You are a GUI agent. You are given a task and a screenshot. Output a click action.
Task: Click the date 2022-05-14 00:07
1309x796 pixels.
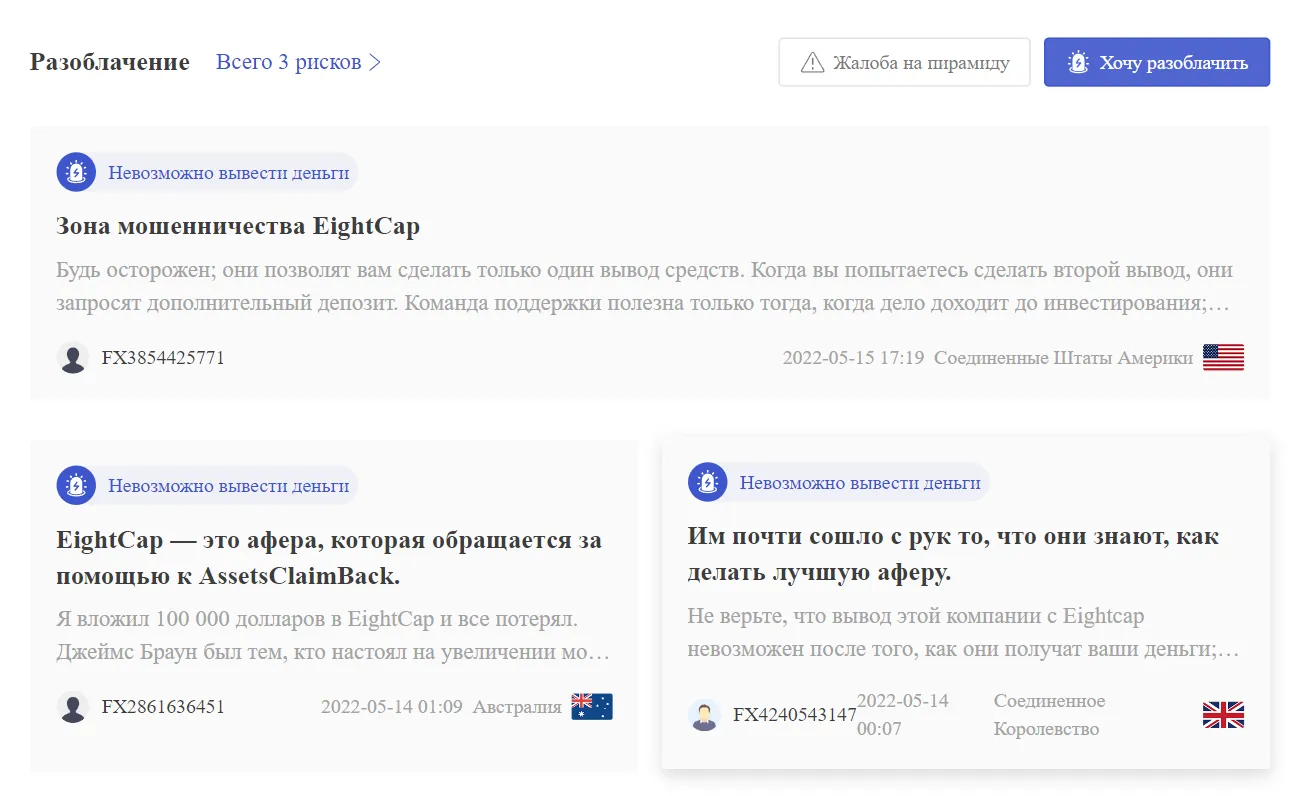click(903, 715)
